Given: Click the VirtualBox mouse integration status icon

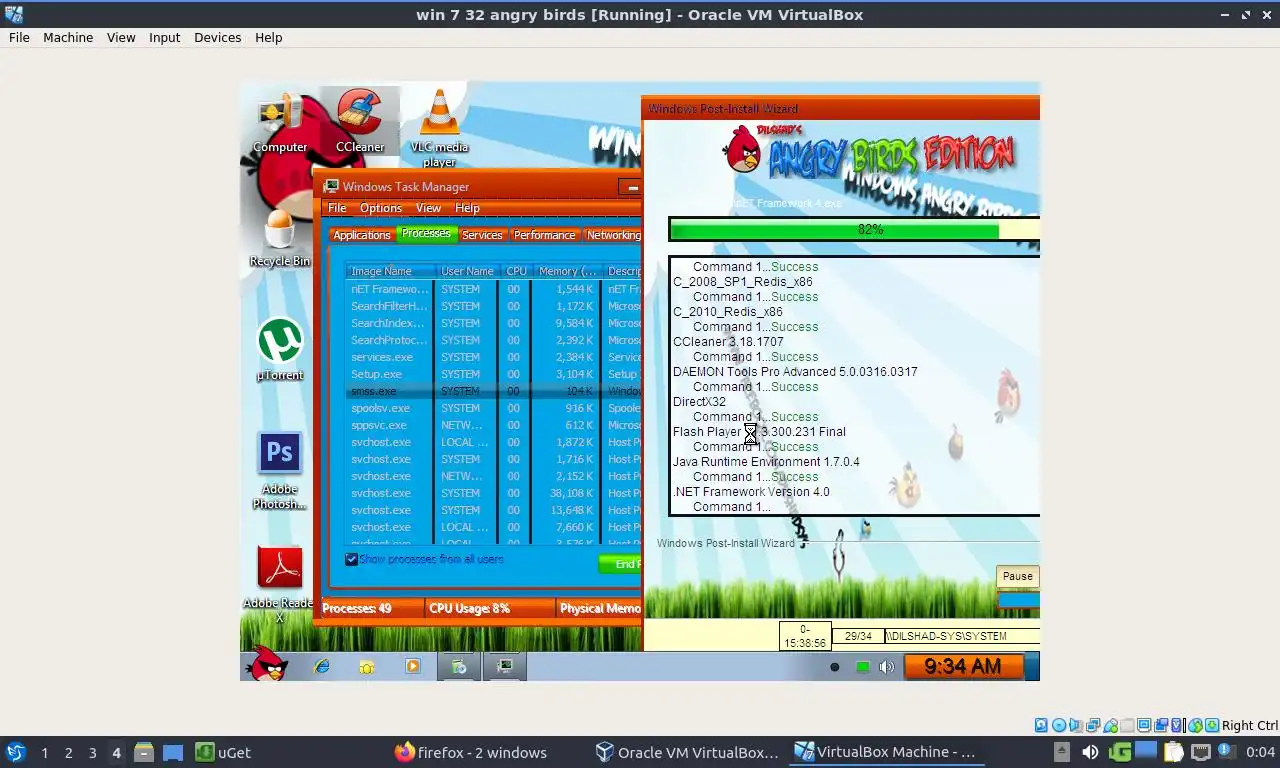Looking at the screenshot, I should (1195, 725).
